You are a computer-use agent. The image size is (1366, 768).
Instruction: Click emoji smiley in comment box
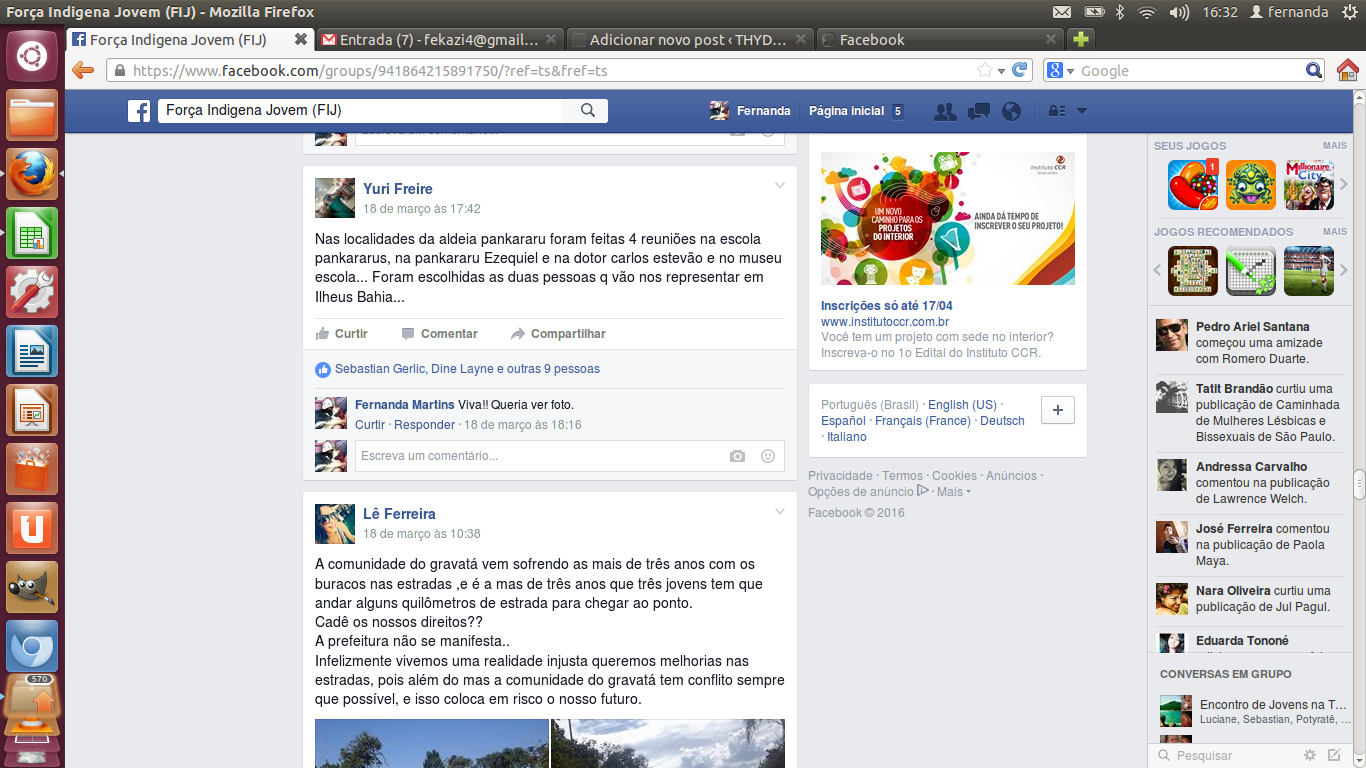(768, 456)
